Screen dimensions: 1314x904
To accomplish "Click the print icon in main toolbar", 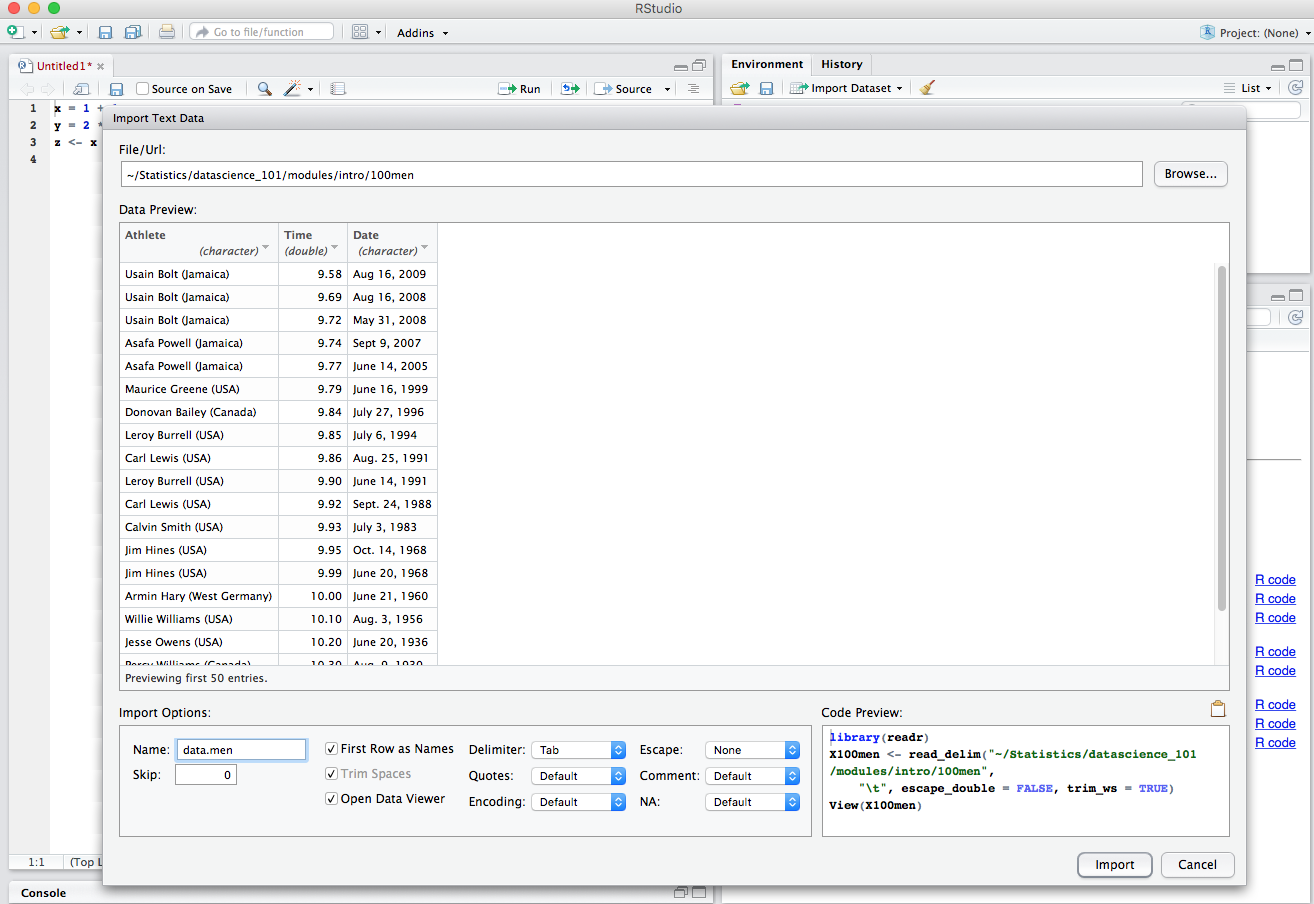I will (x=167, y=32).
